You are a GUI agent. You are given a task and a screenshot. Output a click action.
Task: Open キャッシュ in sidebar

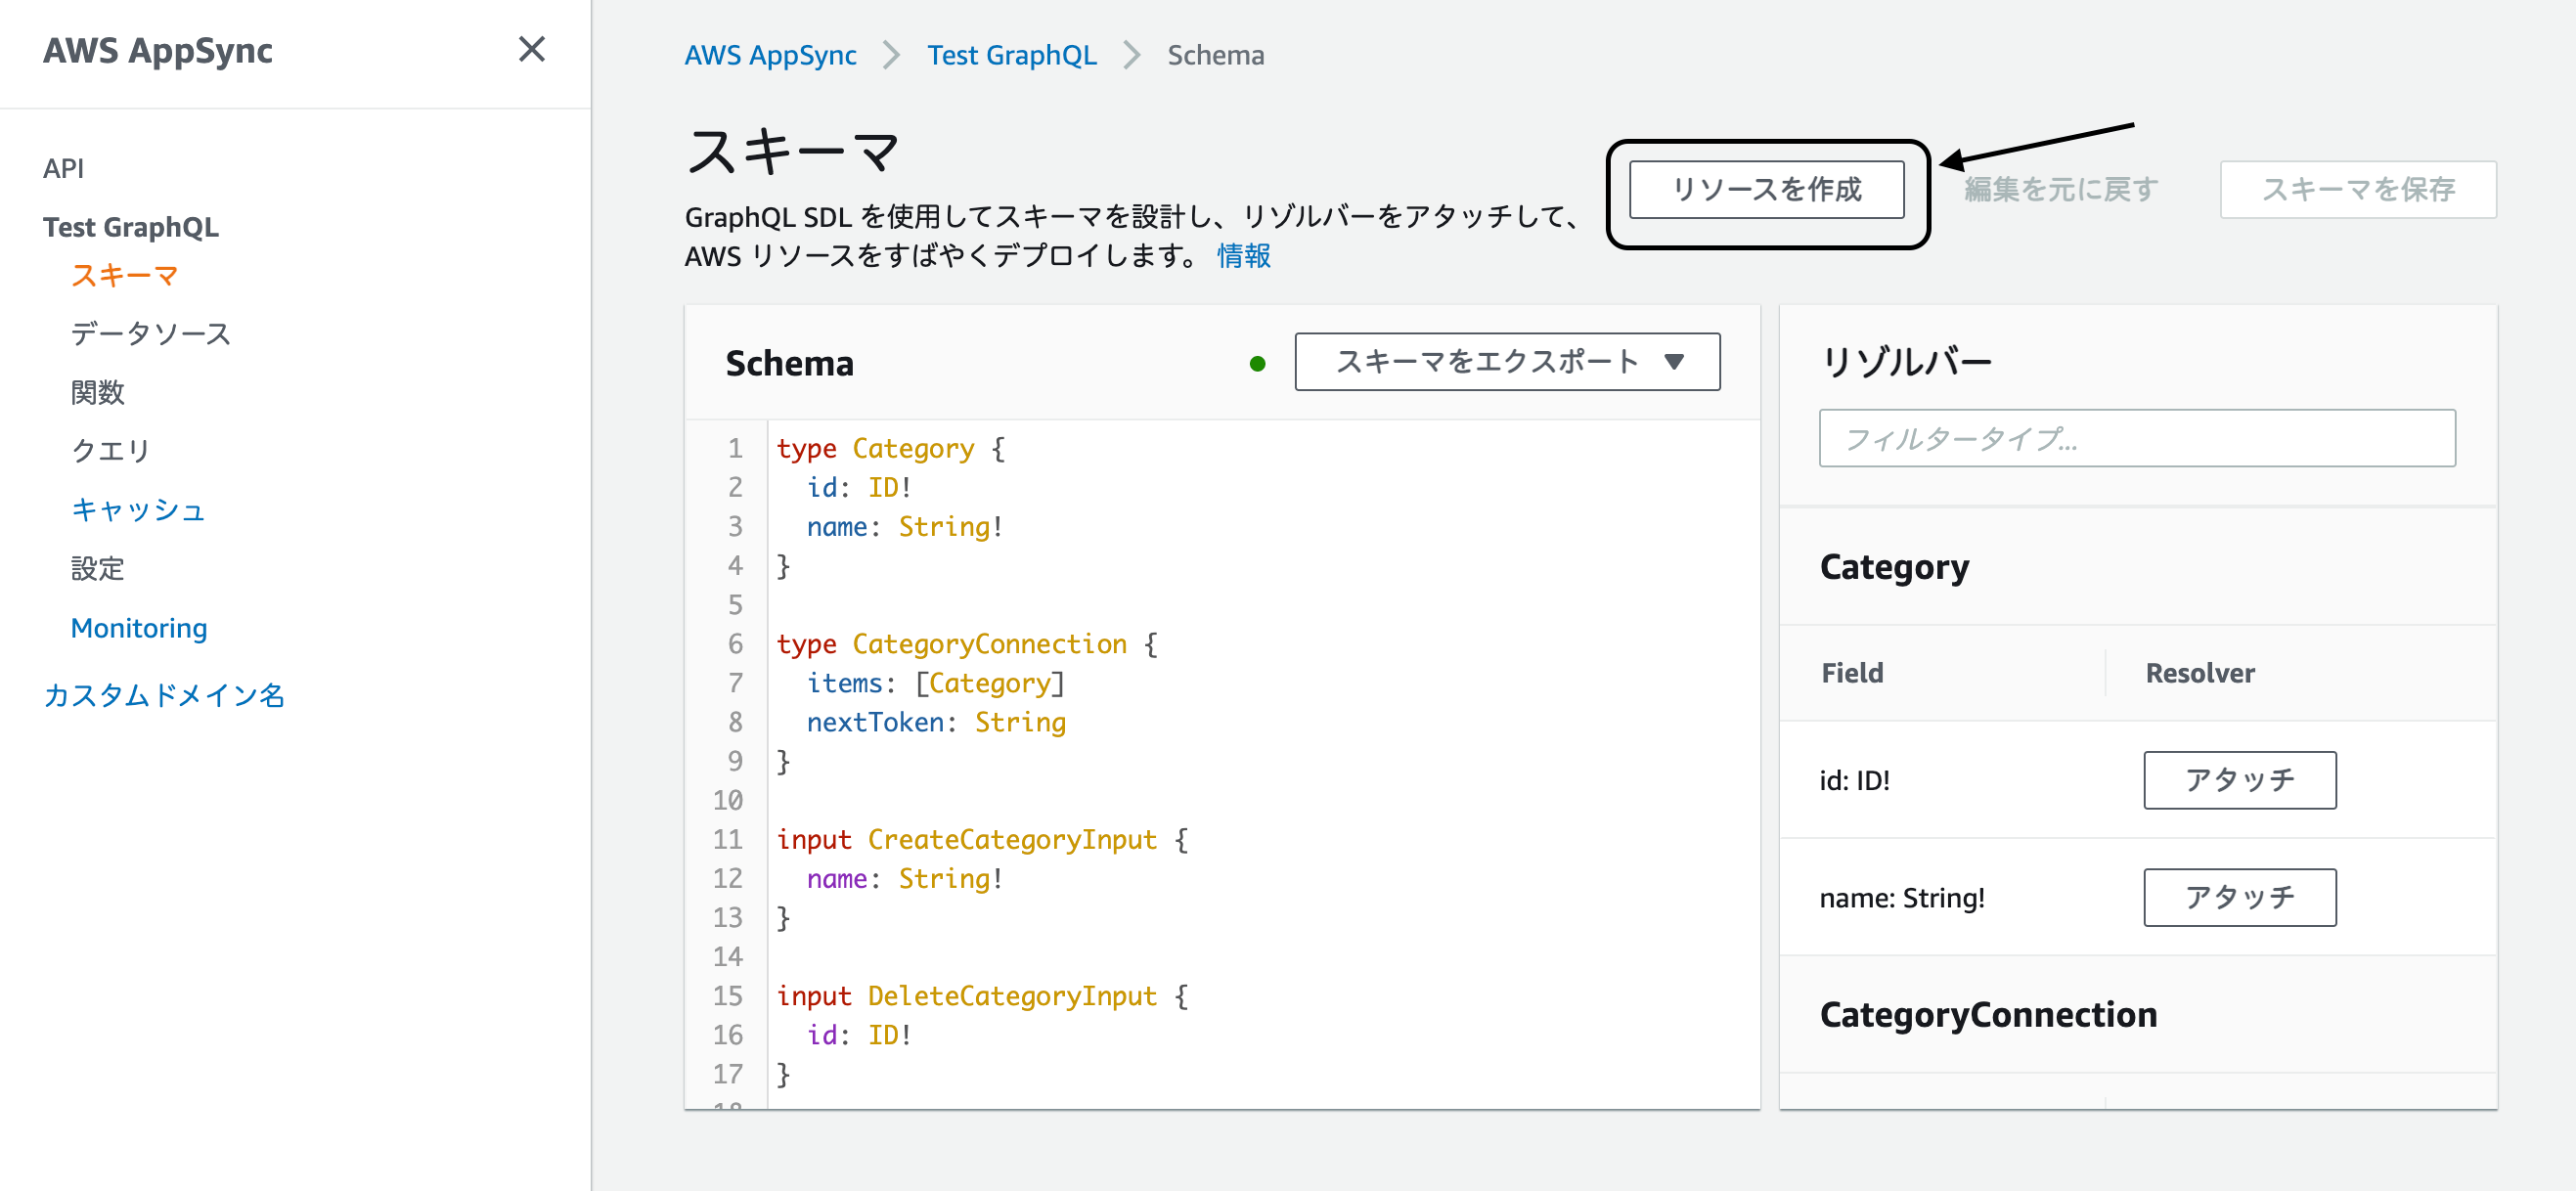[x=138, y=510]
